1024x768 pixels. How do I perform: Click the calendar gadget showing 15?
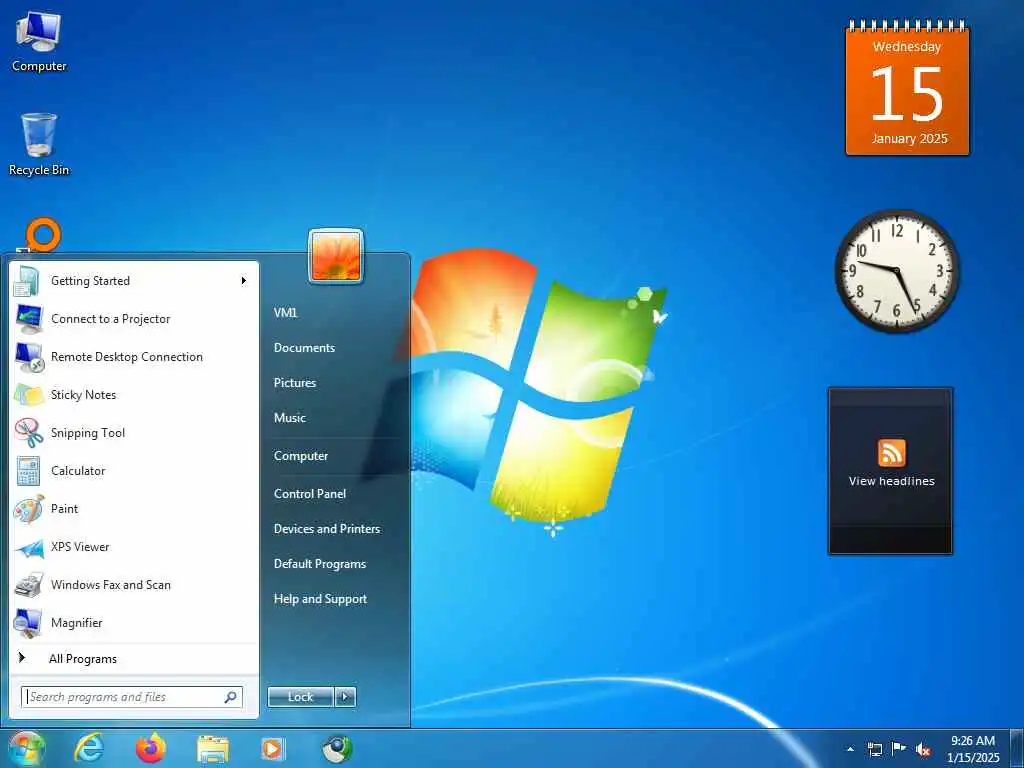(x=908, y=88)
